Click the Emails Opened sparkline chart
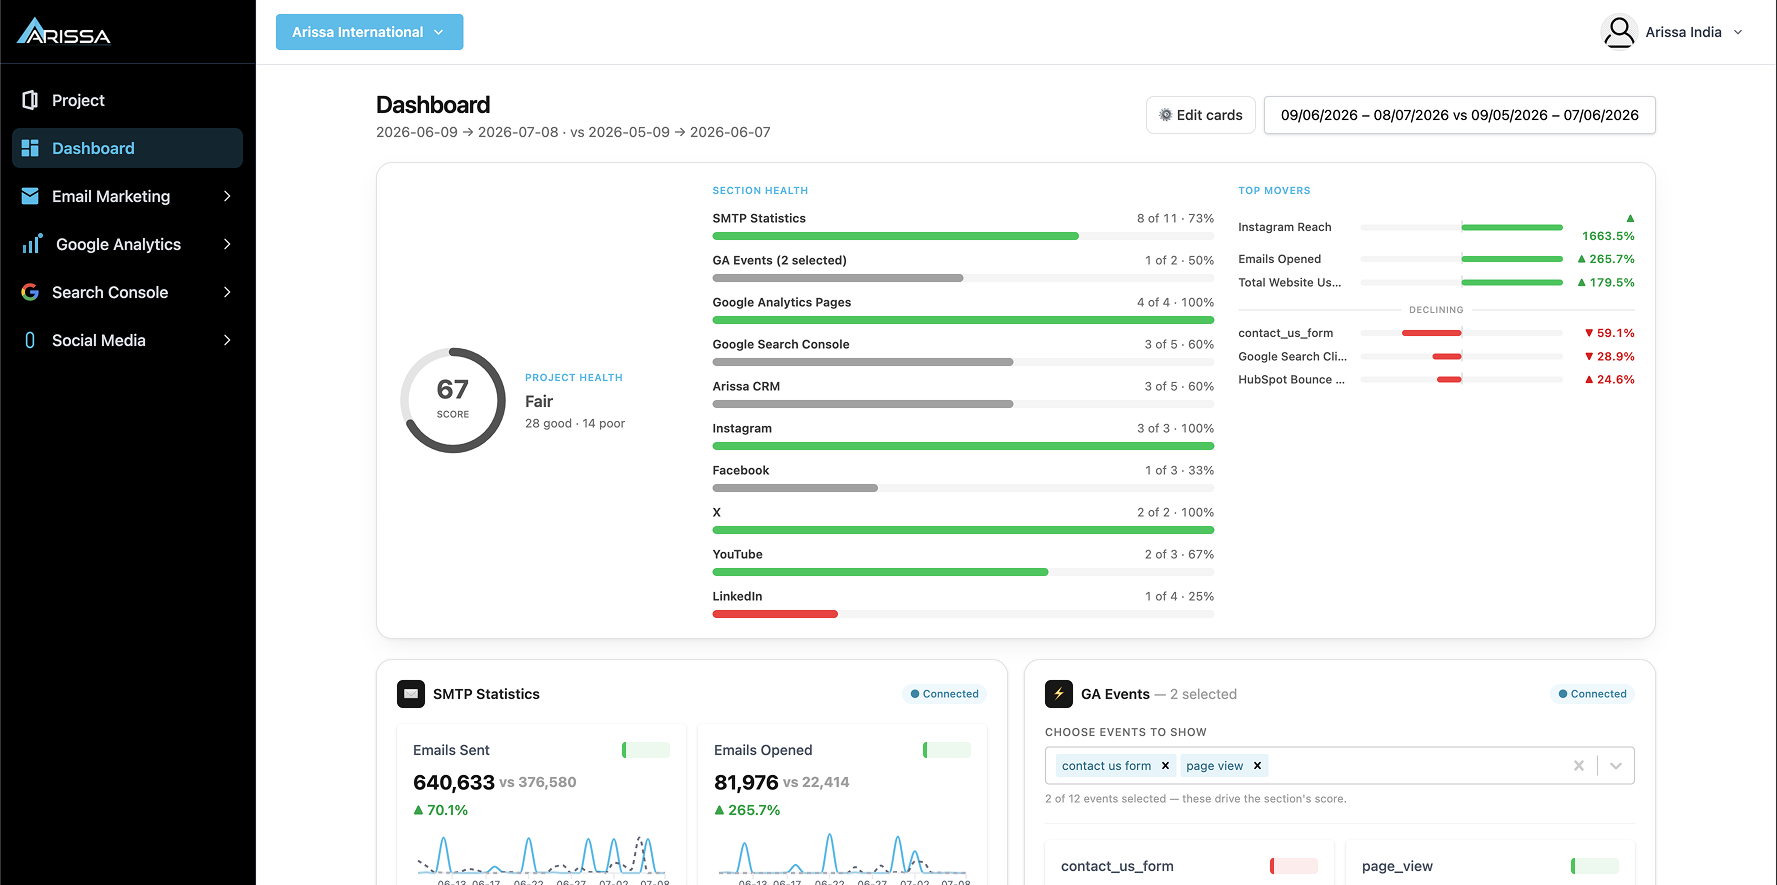This screenshot has height=885, width=1777. pos(842,856)
